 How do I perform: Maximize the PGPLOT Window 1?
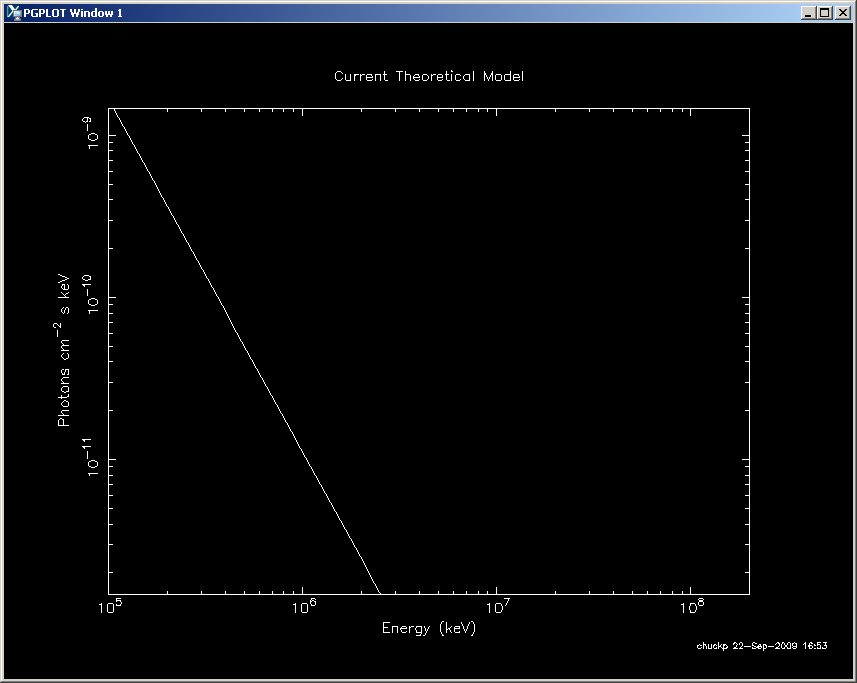click(825, 13)
